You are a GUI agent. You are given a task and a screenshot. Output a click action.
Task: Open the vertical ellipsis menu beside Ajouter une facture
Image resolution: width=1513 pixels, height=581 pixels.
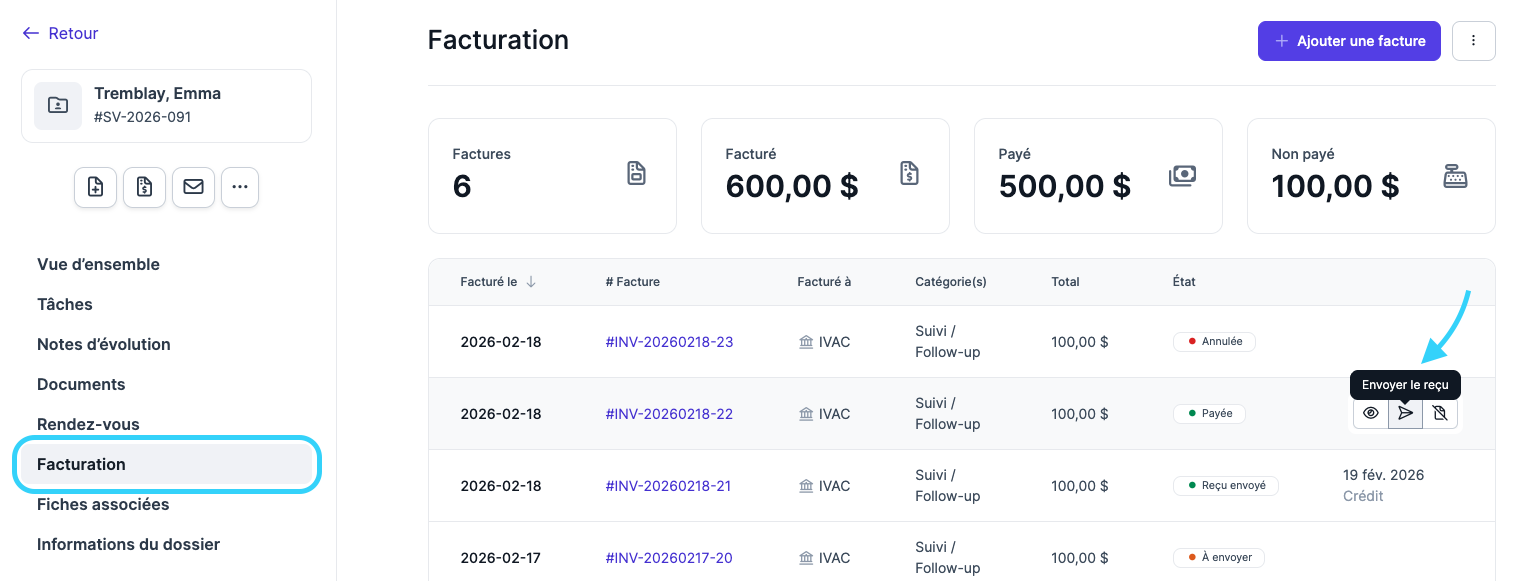[1473, 41]
